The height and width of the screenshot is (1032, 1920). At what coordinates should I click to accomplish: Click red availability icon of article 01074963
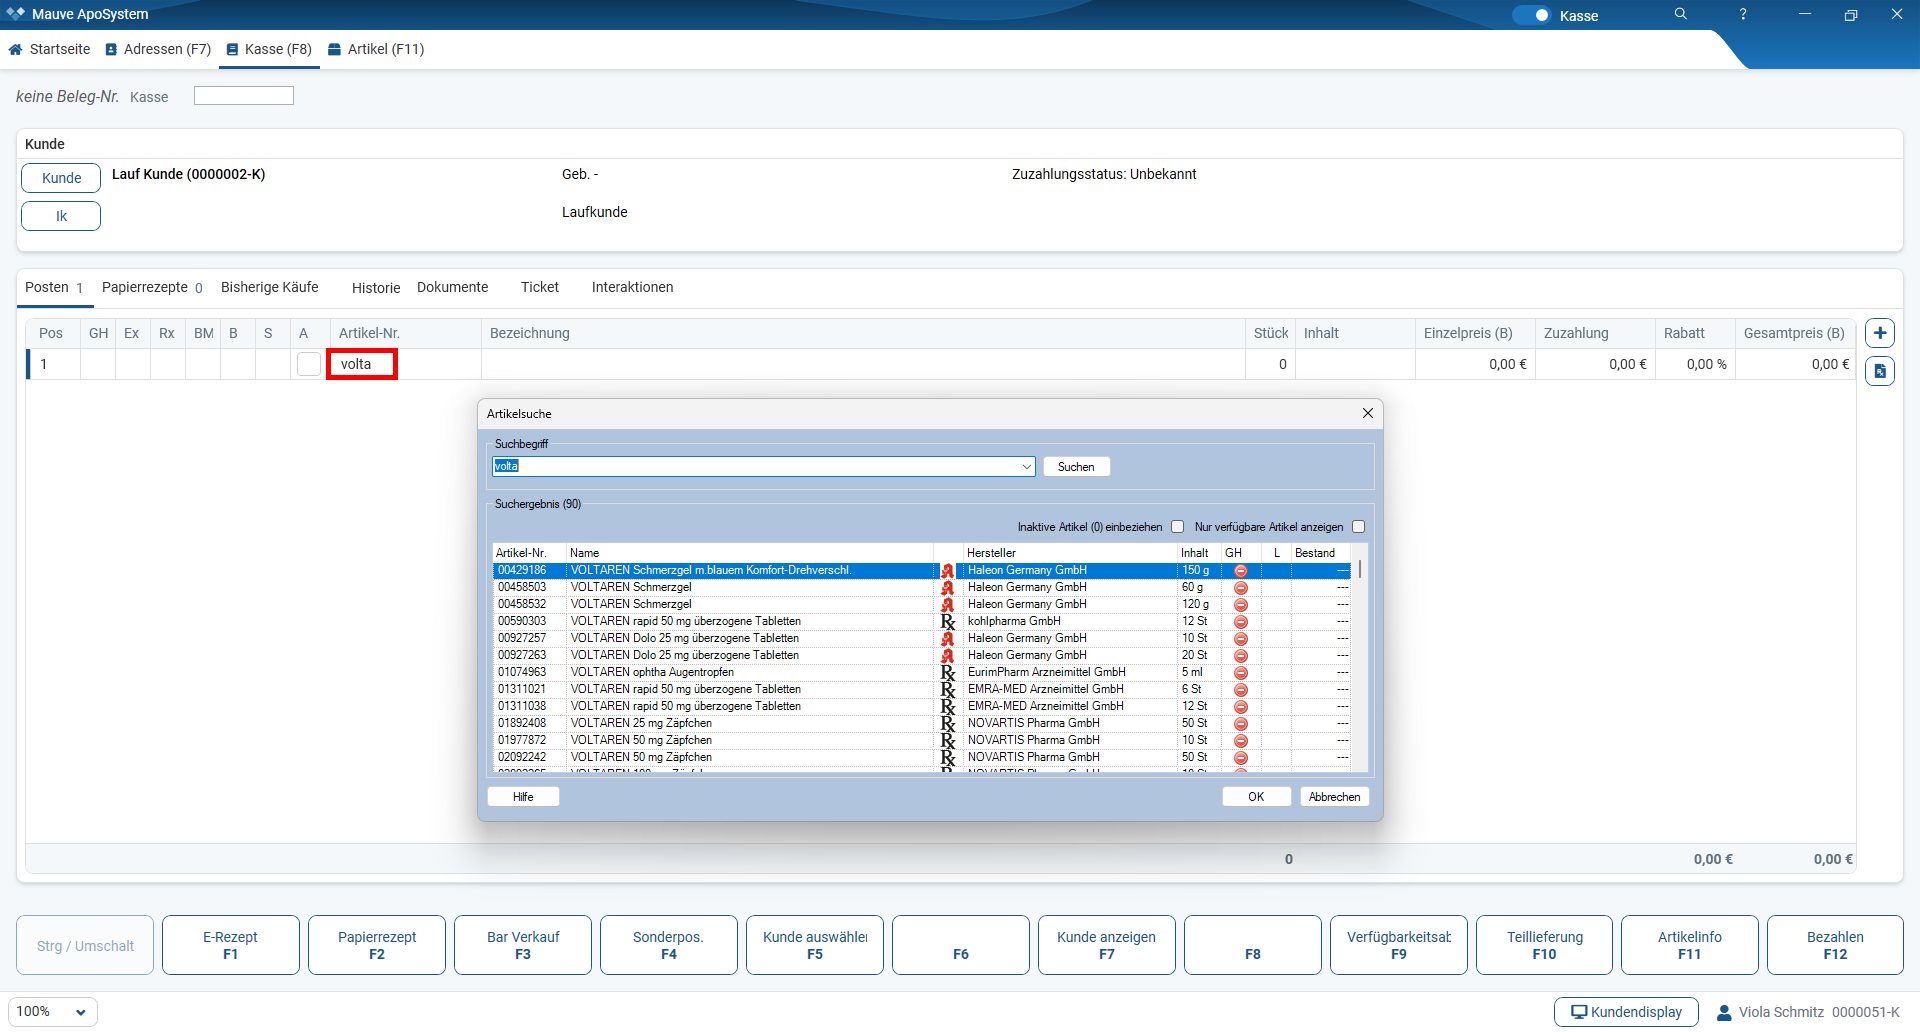[x=1240, y=673]
